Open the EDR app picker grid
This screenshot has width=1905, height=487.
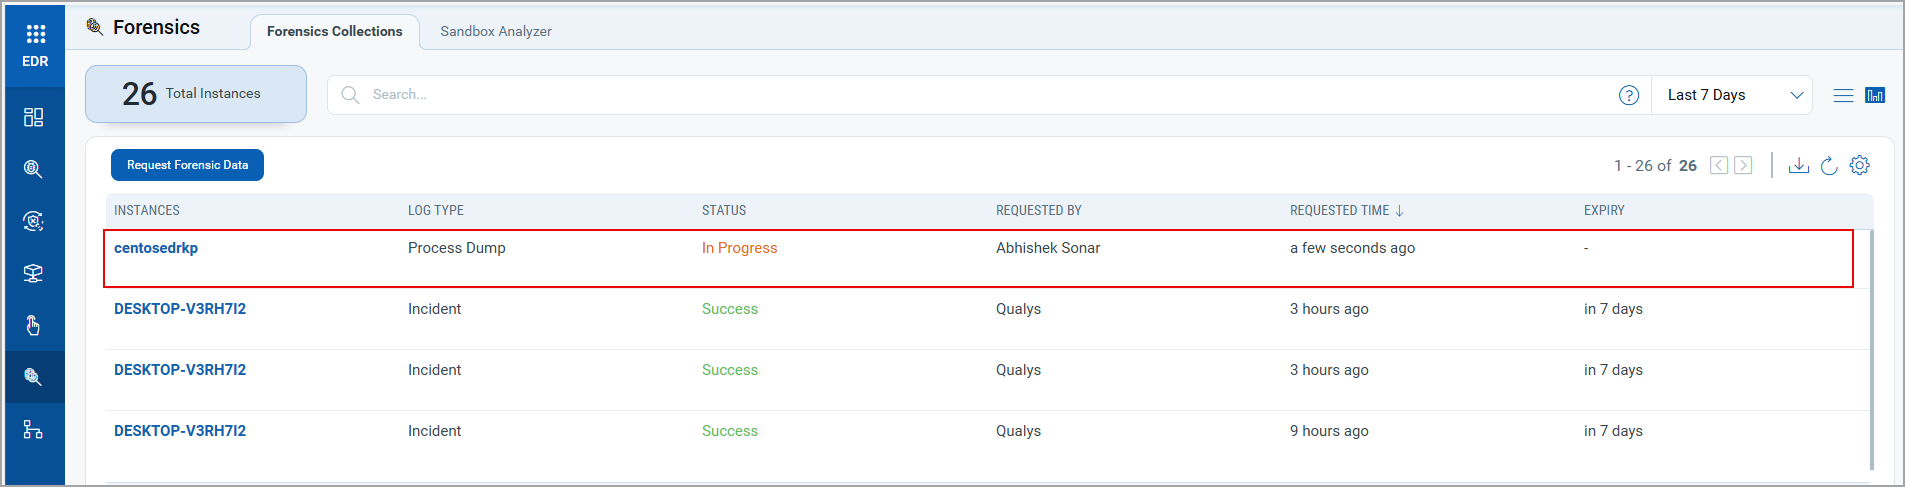35,35
